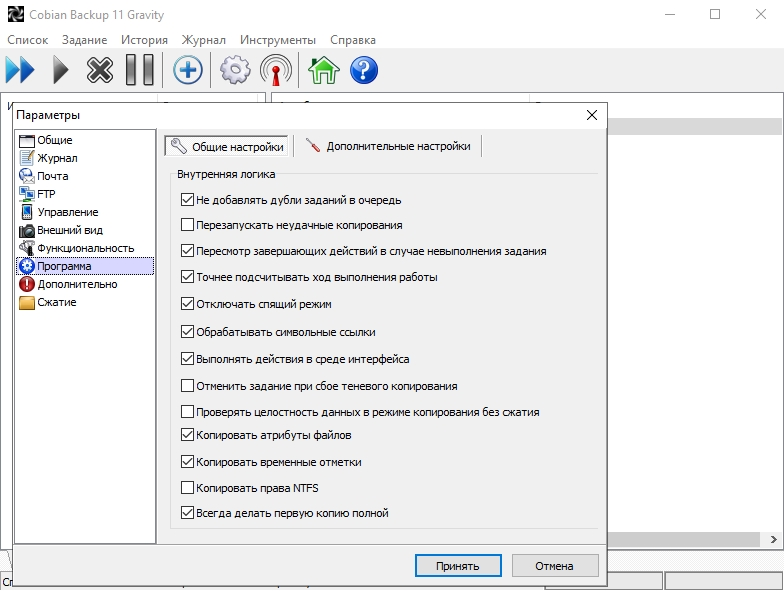Uncheck Копировать атрибуты файлов
The height and width of the screenshot is (591, 784).
click(187, 434)
